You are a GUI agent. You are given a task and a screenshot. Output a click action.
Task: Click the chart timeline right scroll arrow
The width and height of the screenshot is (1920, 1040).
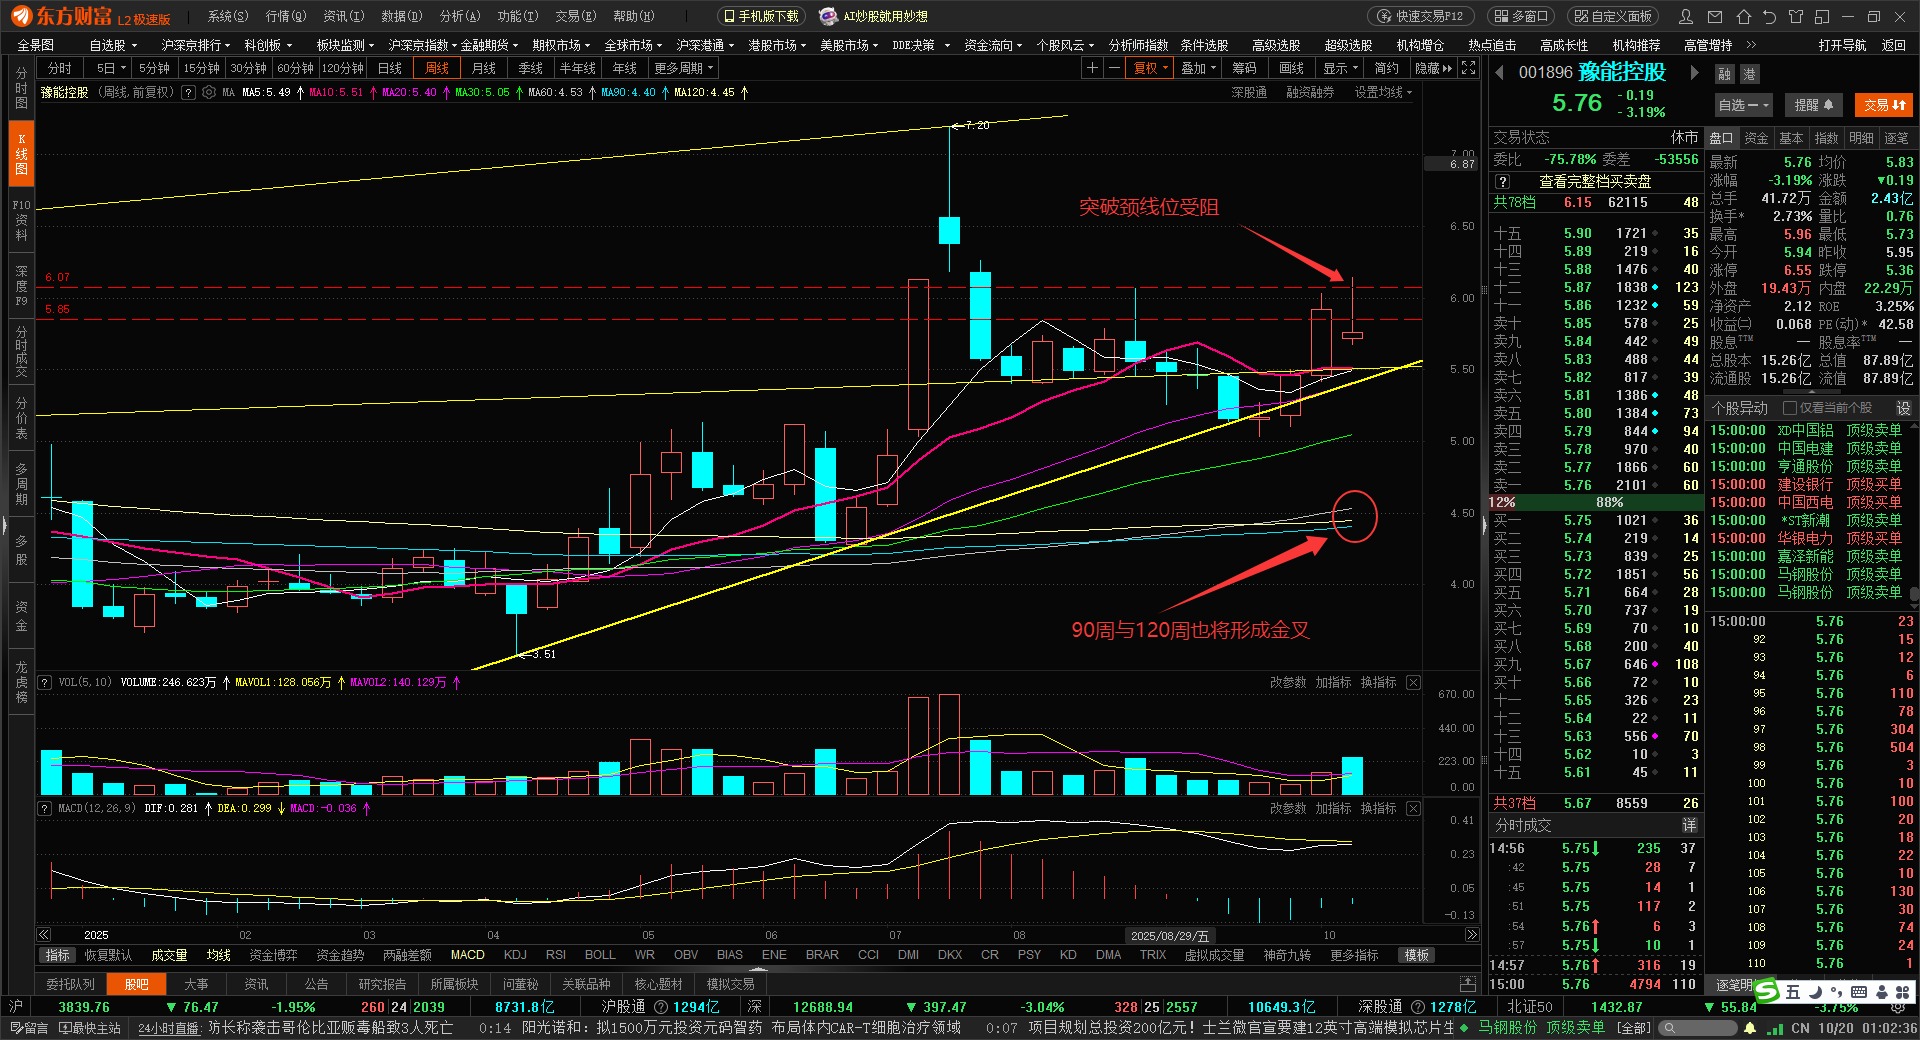(1471, 935)
